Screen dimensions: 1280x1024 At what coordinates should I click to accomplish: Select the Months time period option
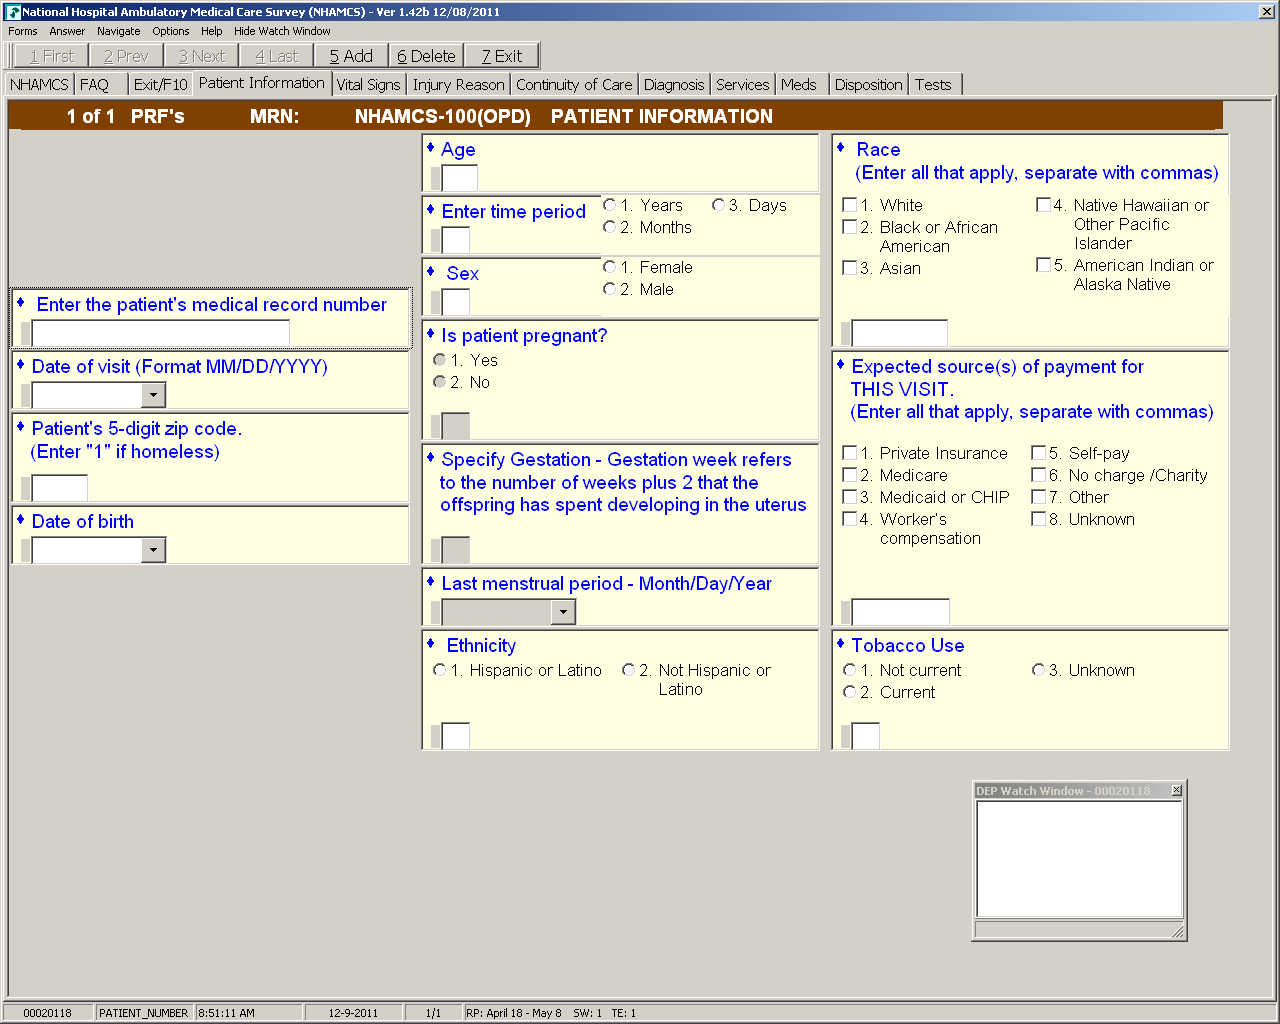[609, 227]
